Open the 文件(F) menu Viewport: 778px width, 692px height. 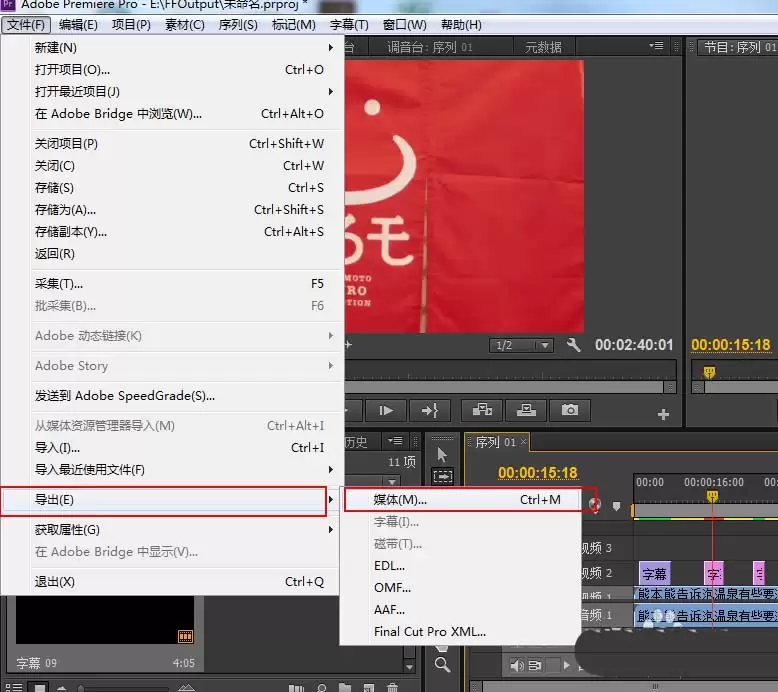pyautogui.click(x=26, y=25)
